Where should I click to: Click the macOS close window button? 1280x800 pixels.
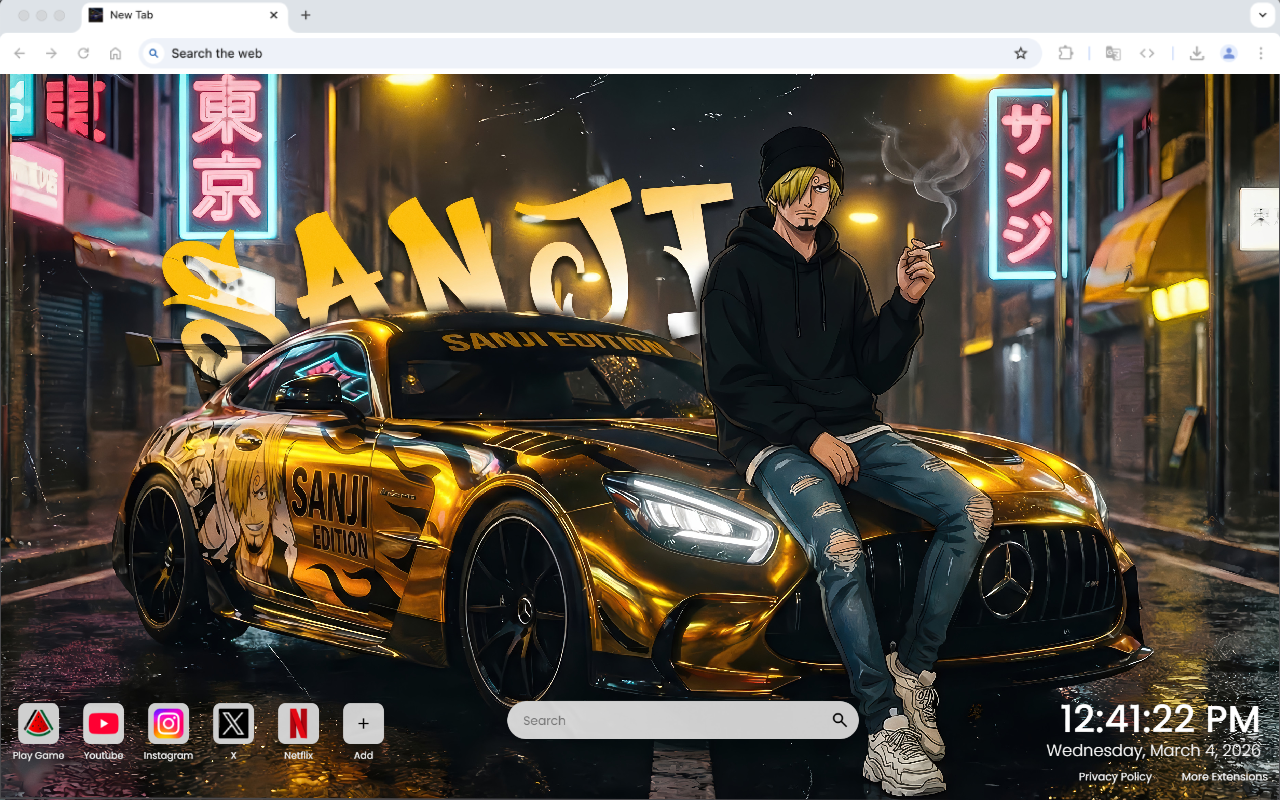(x=22, y=16)
